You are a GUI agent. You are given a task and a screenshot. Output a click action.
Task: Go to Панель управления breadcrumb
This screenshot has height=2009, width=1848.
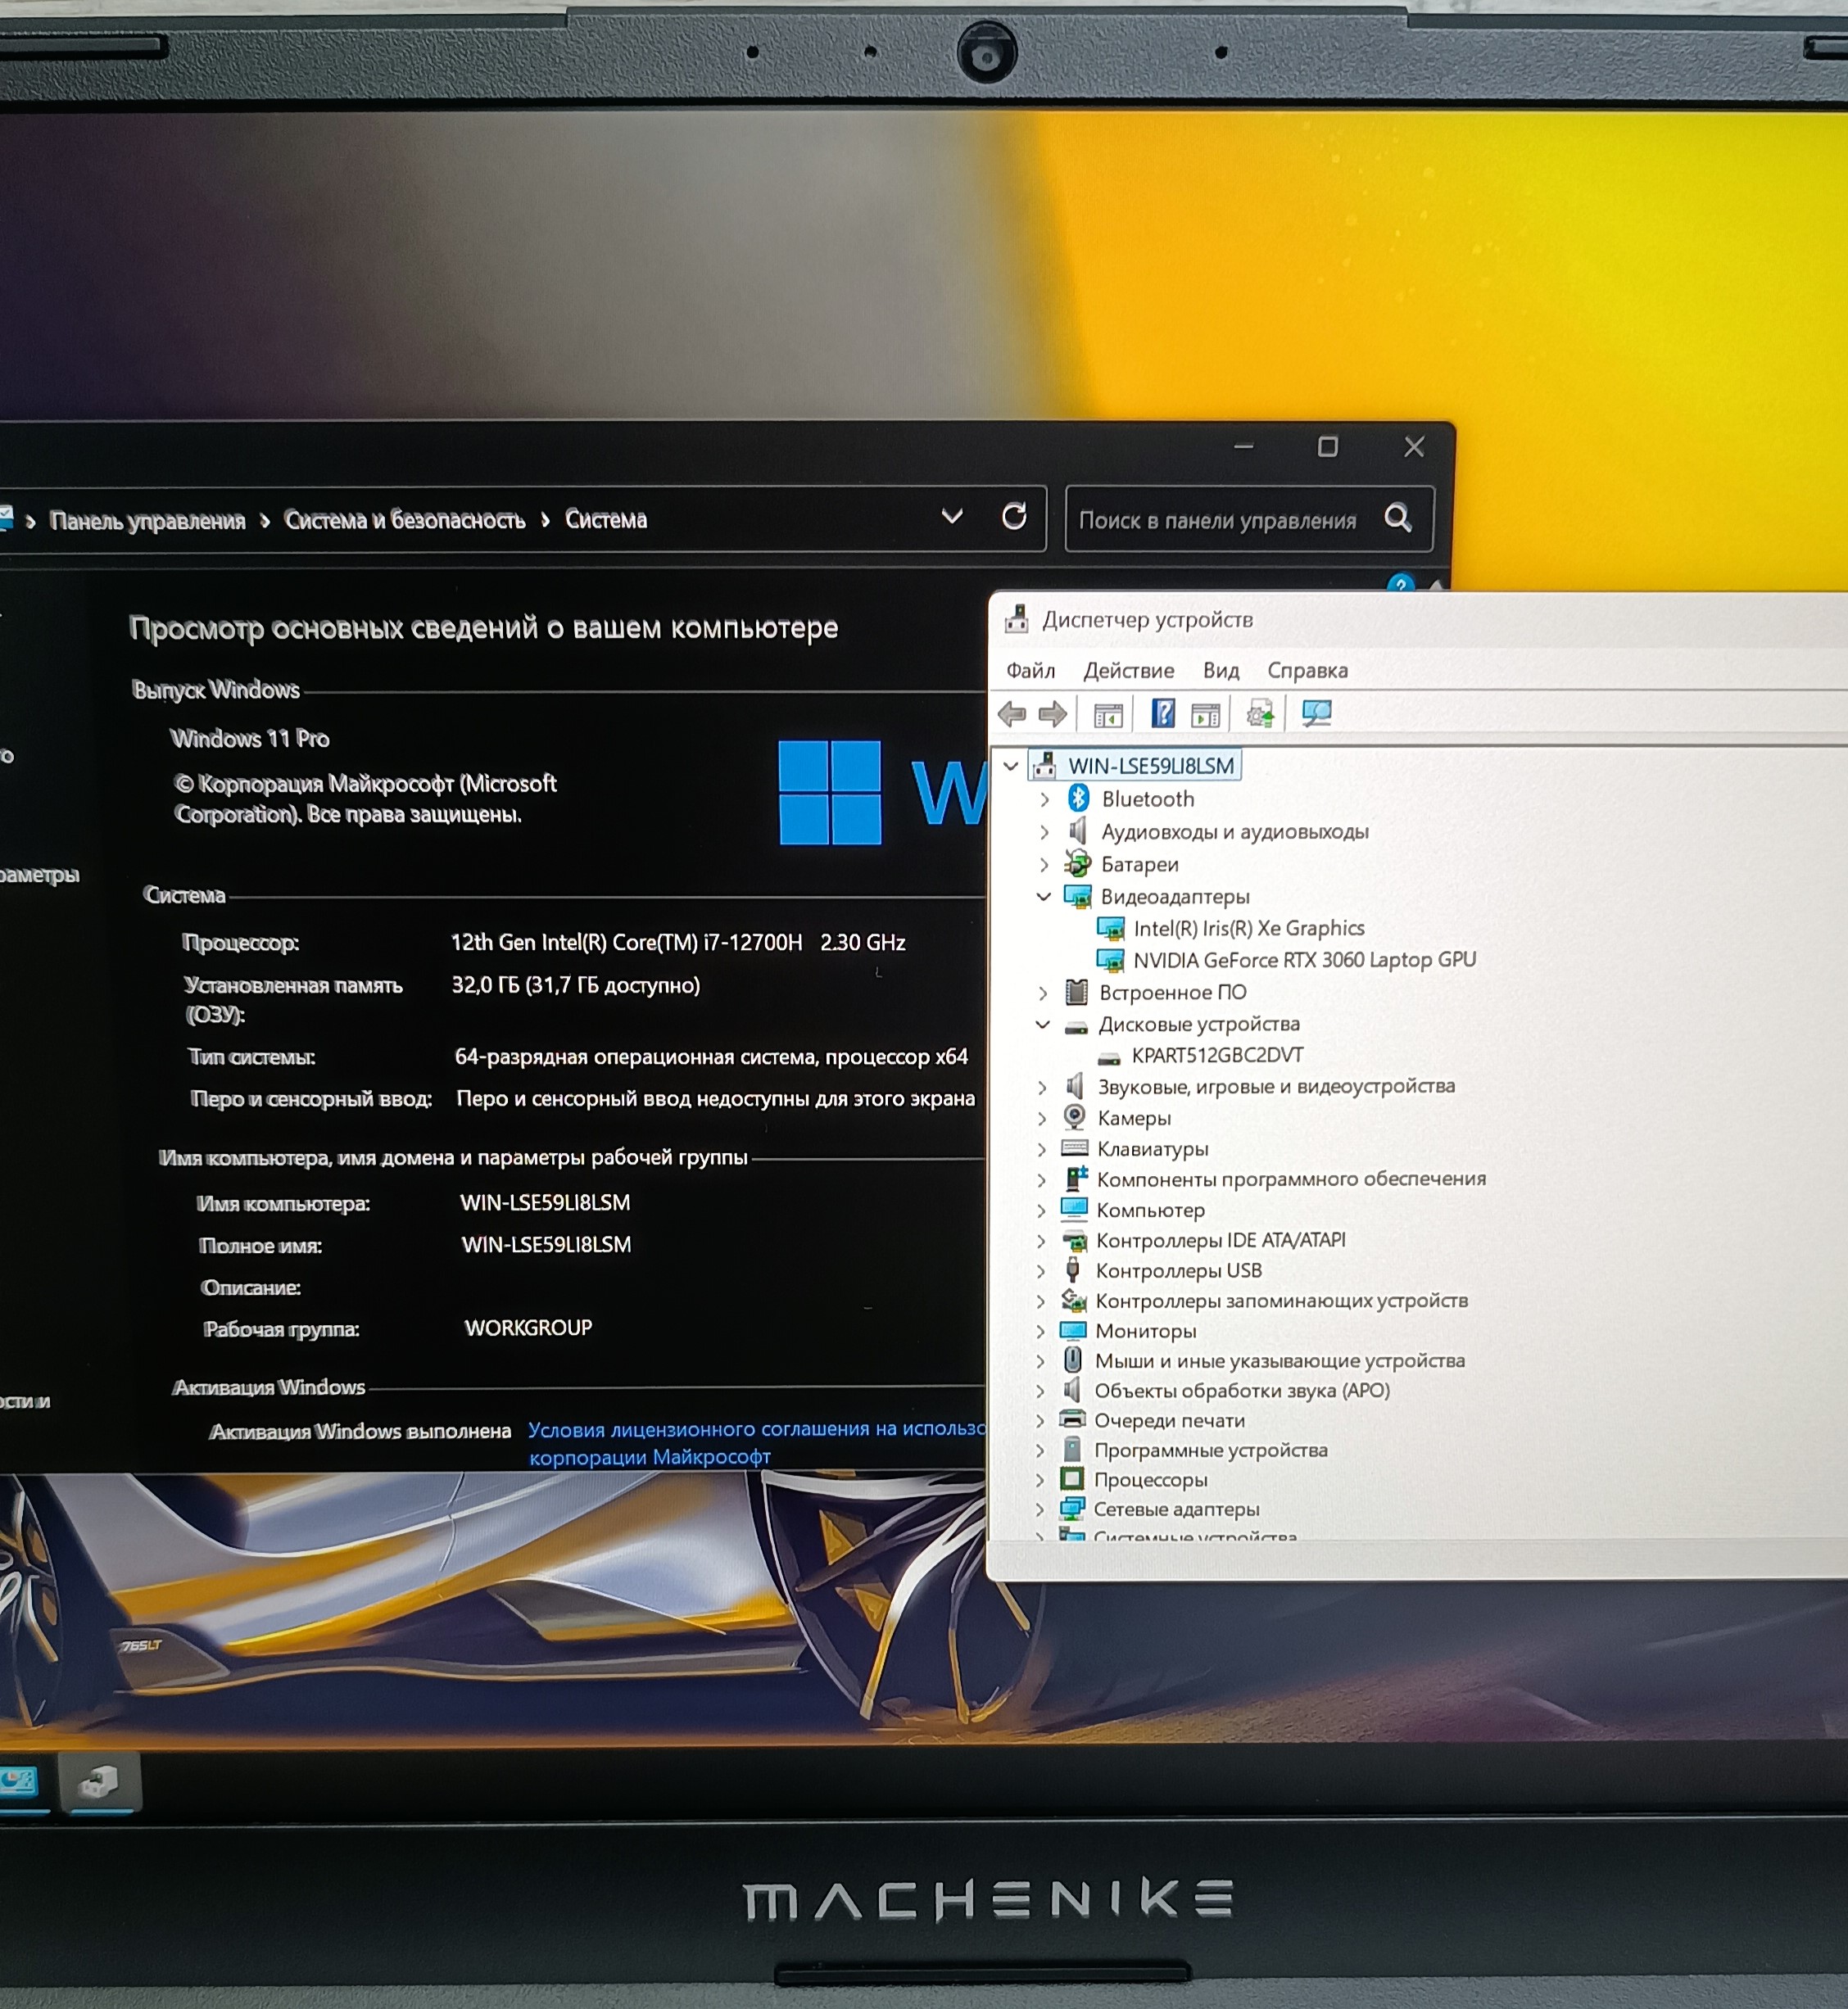147,520
